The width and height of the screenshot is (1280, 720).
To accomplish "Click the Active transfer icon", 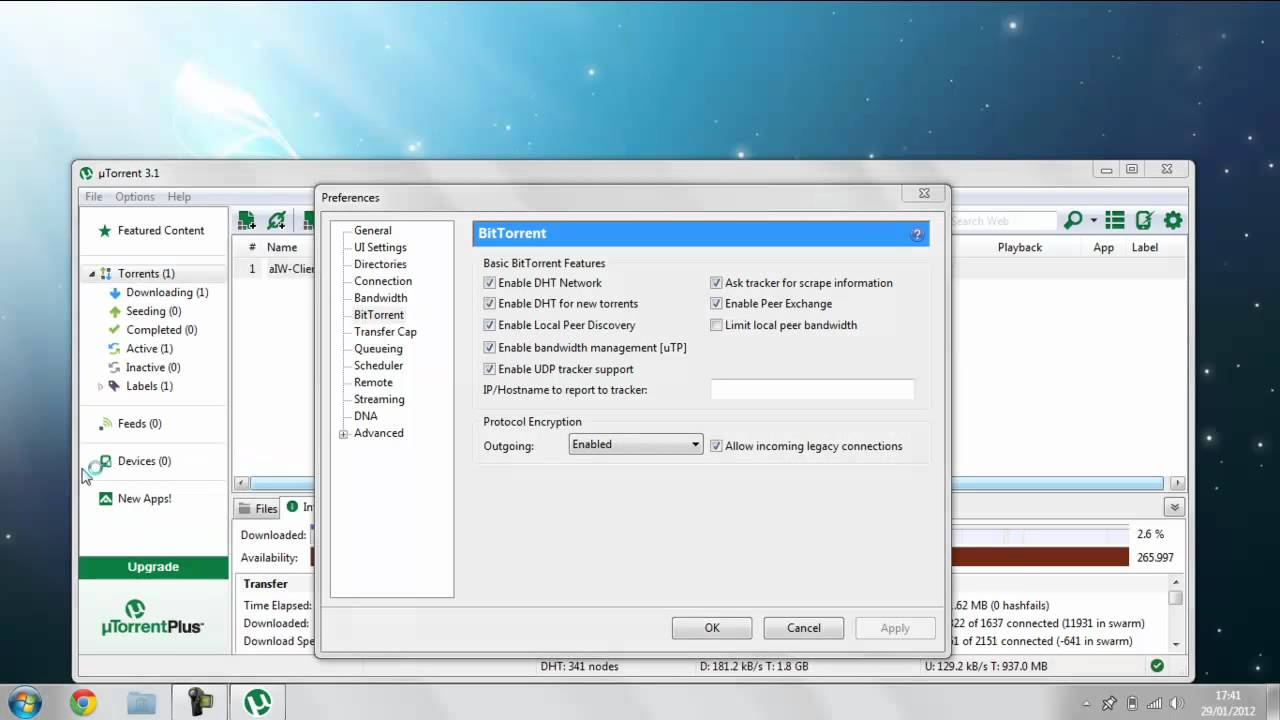I will (x=115, y=349).
